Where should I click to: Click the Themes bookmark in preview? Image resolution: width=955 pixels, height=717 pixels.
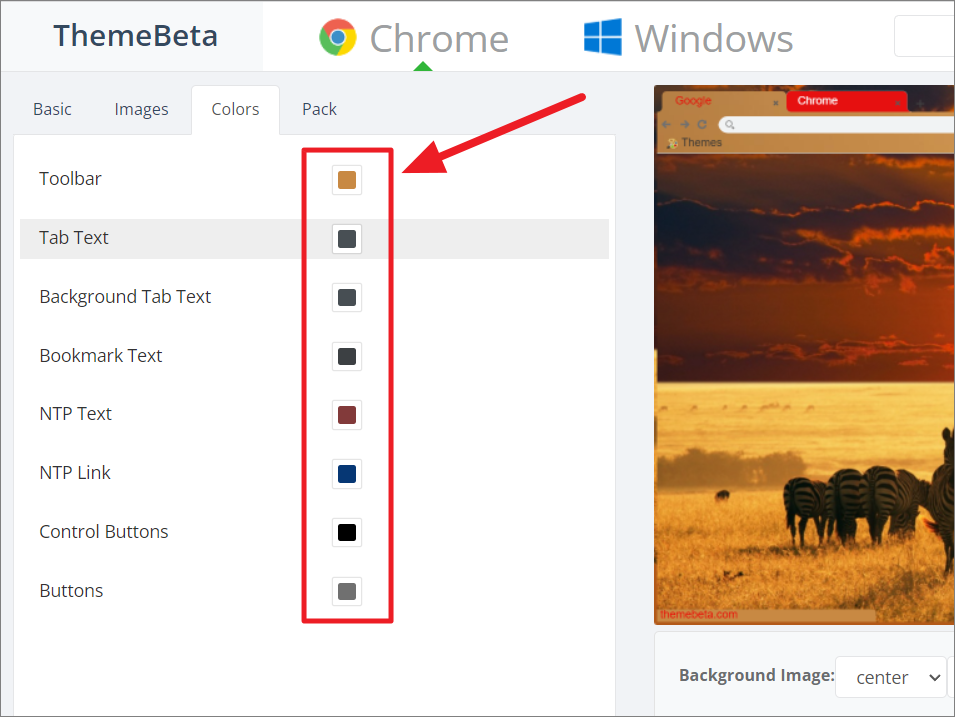[694, 143]
